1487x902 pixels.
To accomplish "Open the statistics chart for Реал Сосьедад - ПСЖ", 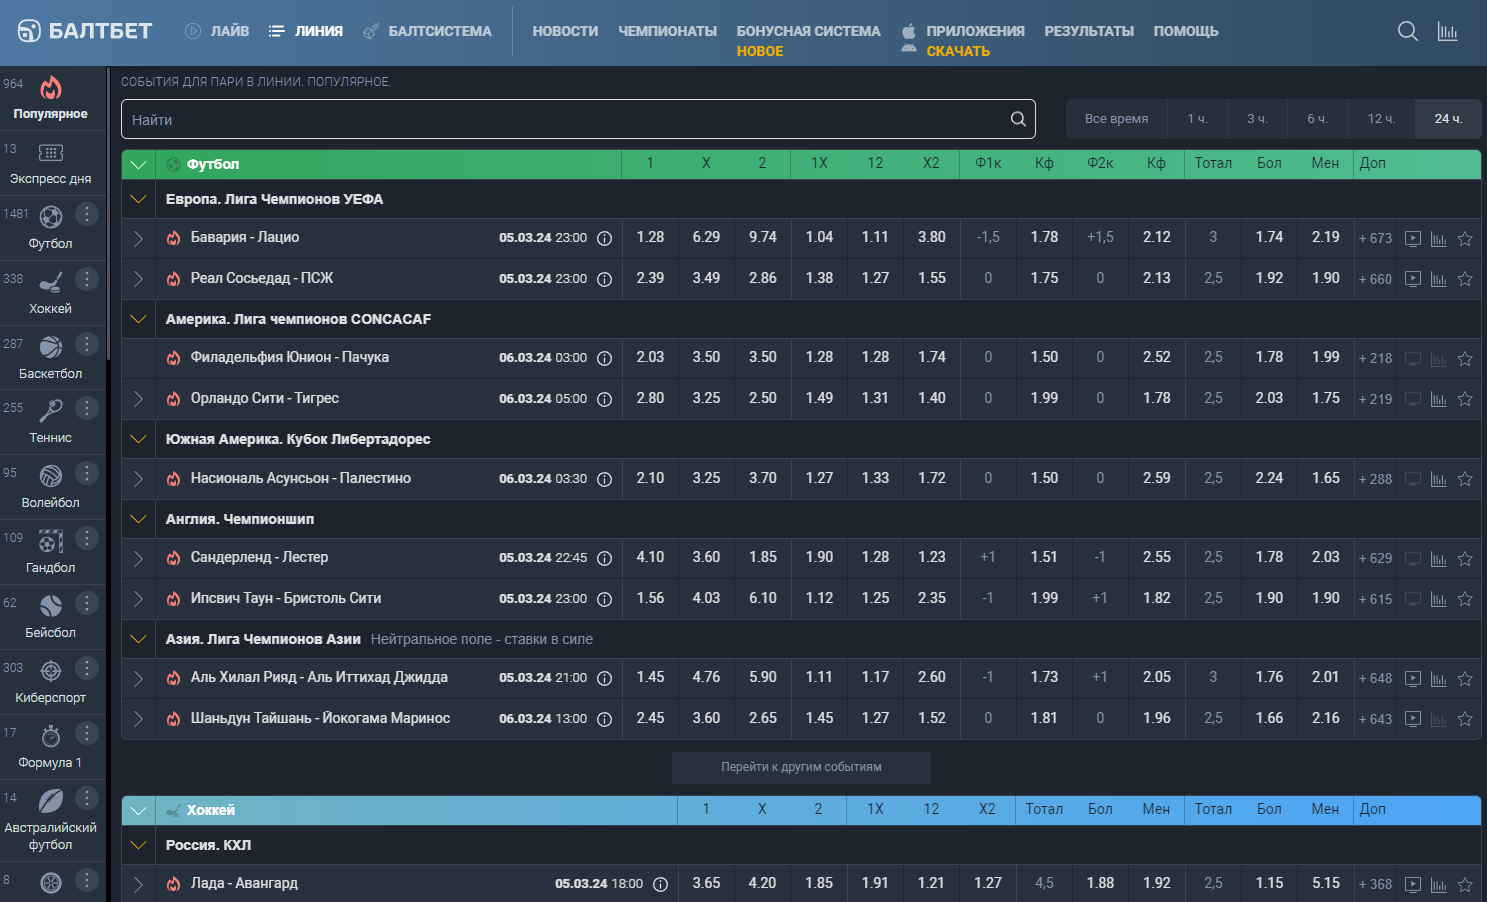I will [1439, 279].
